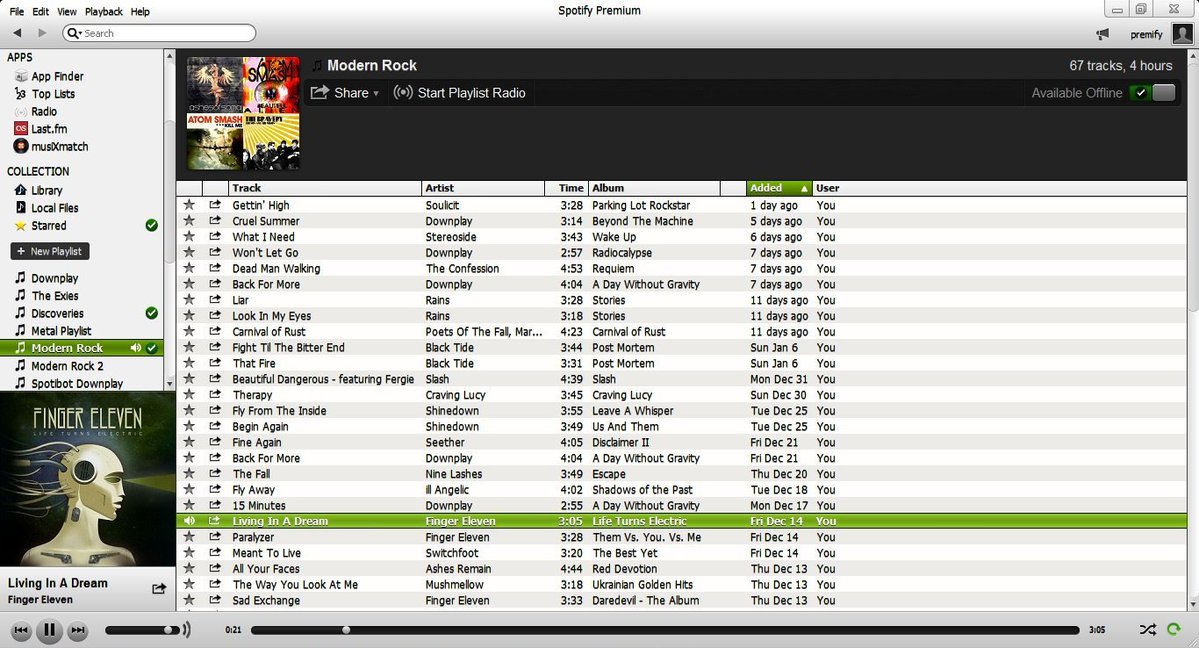Sort by Track column header

pos(325,188)
